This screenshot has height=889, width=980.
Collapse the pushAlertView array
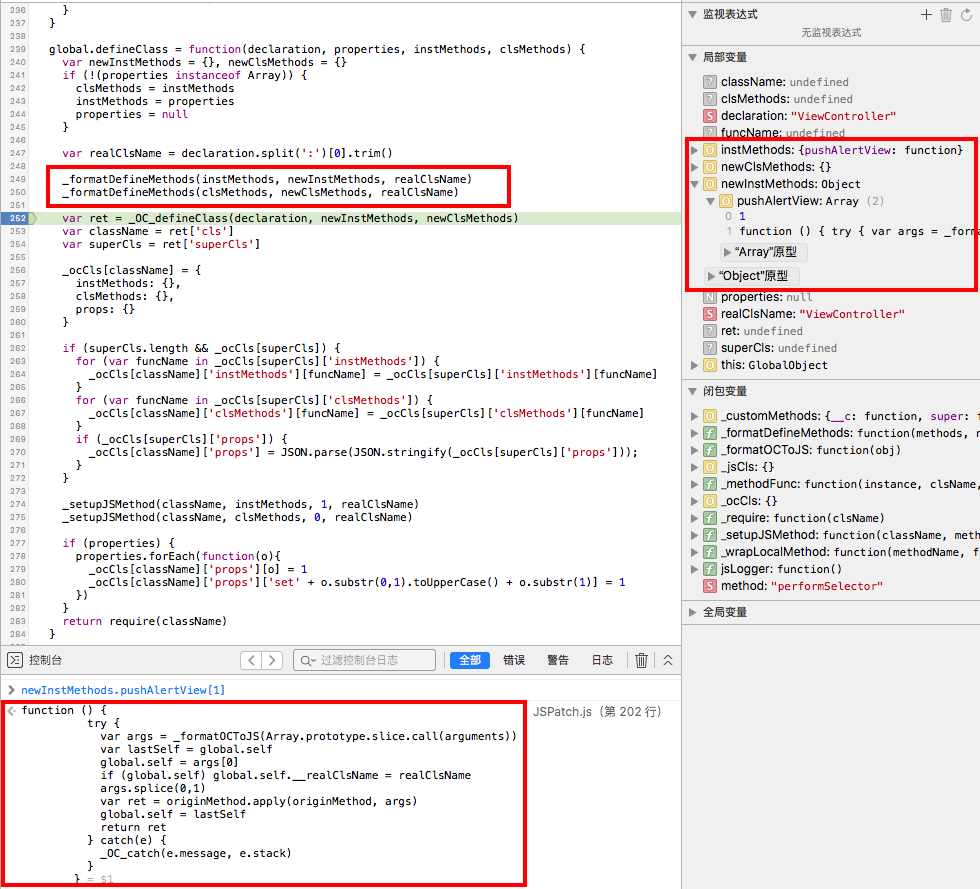pos(710,201)
